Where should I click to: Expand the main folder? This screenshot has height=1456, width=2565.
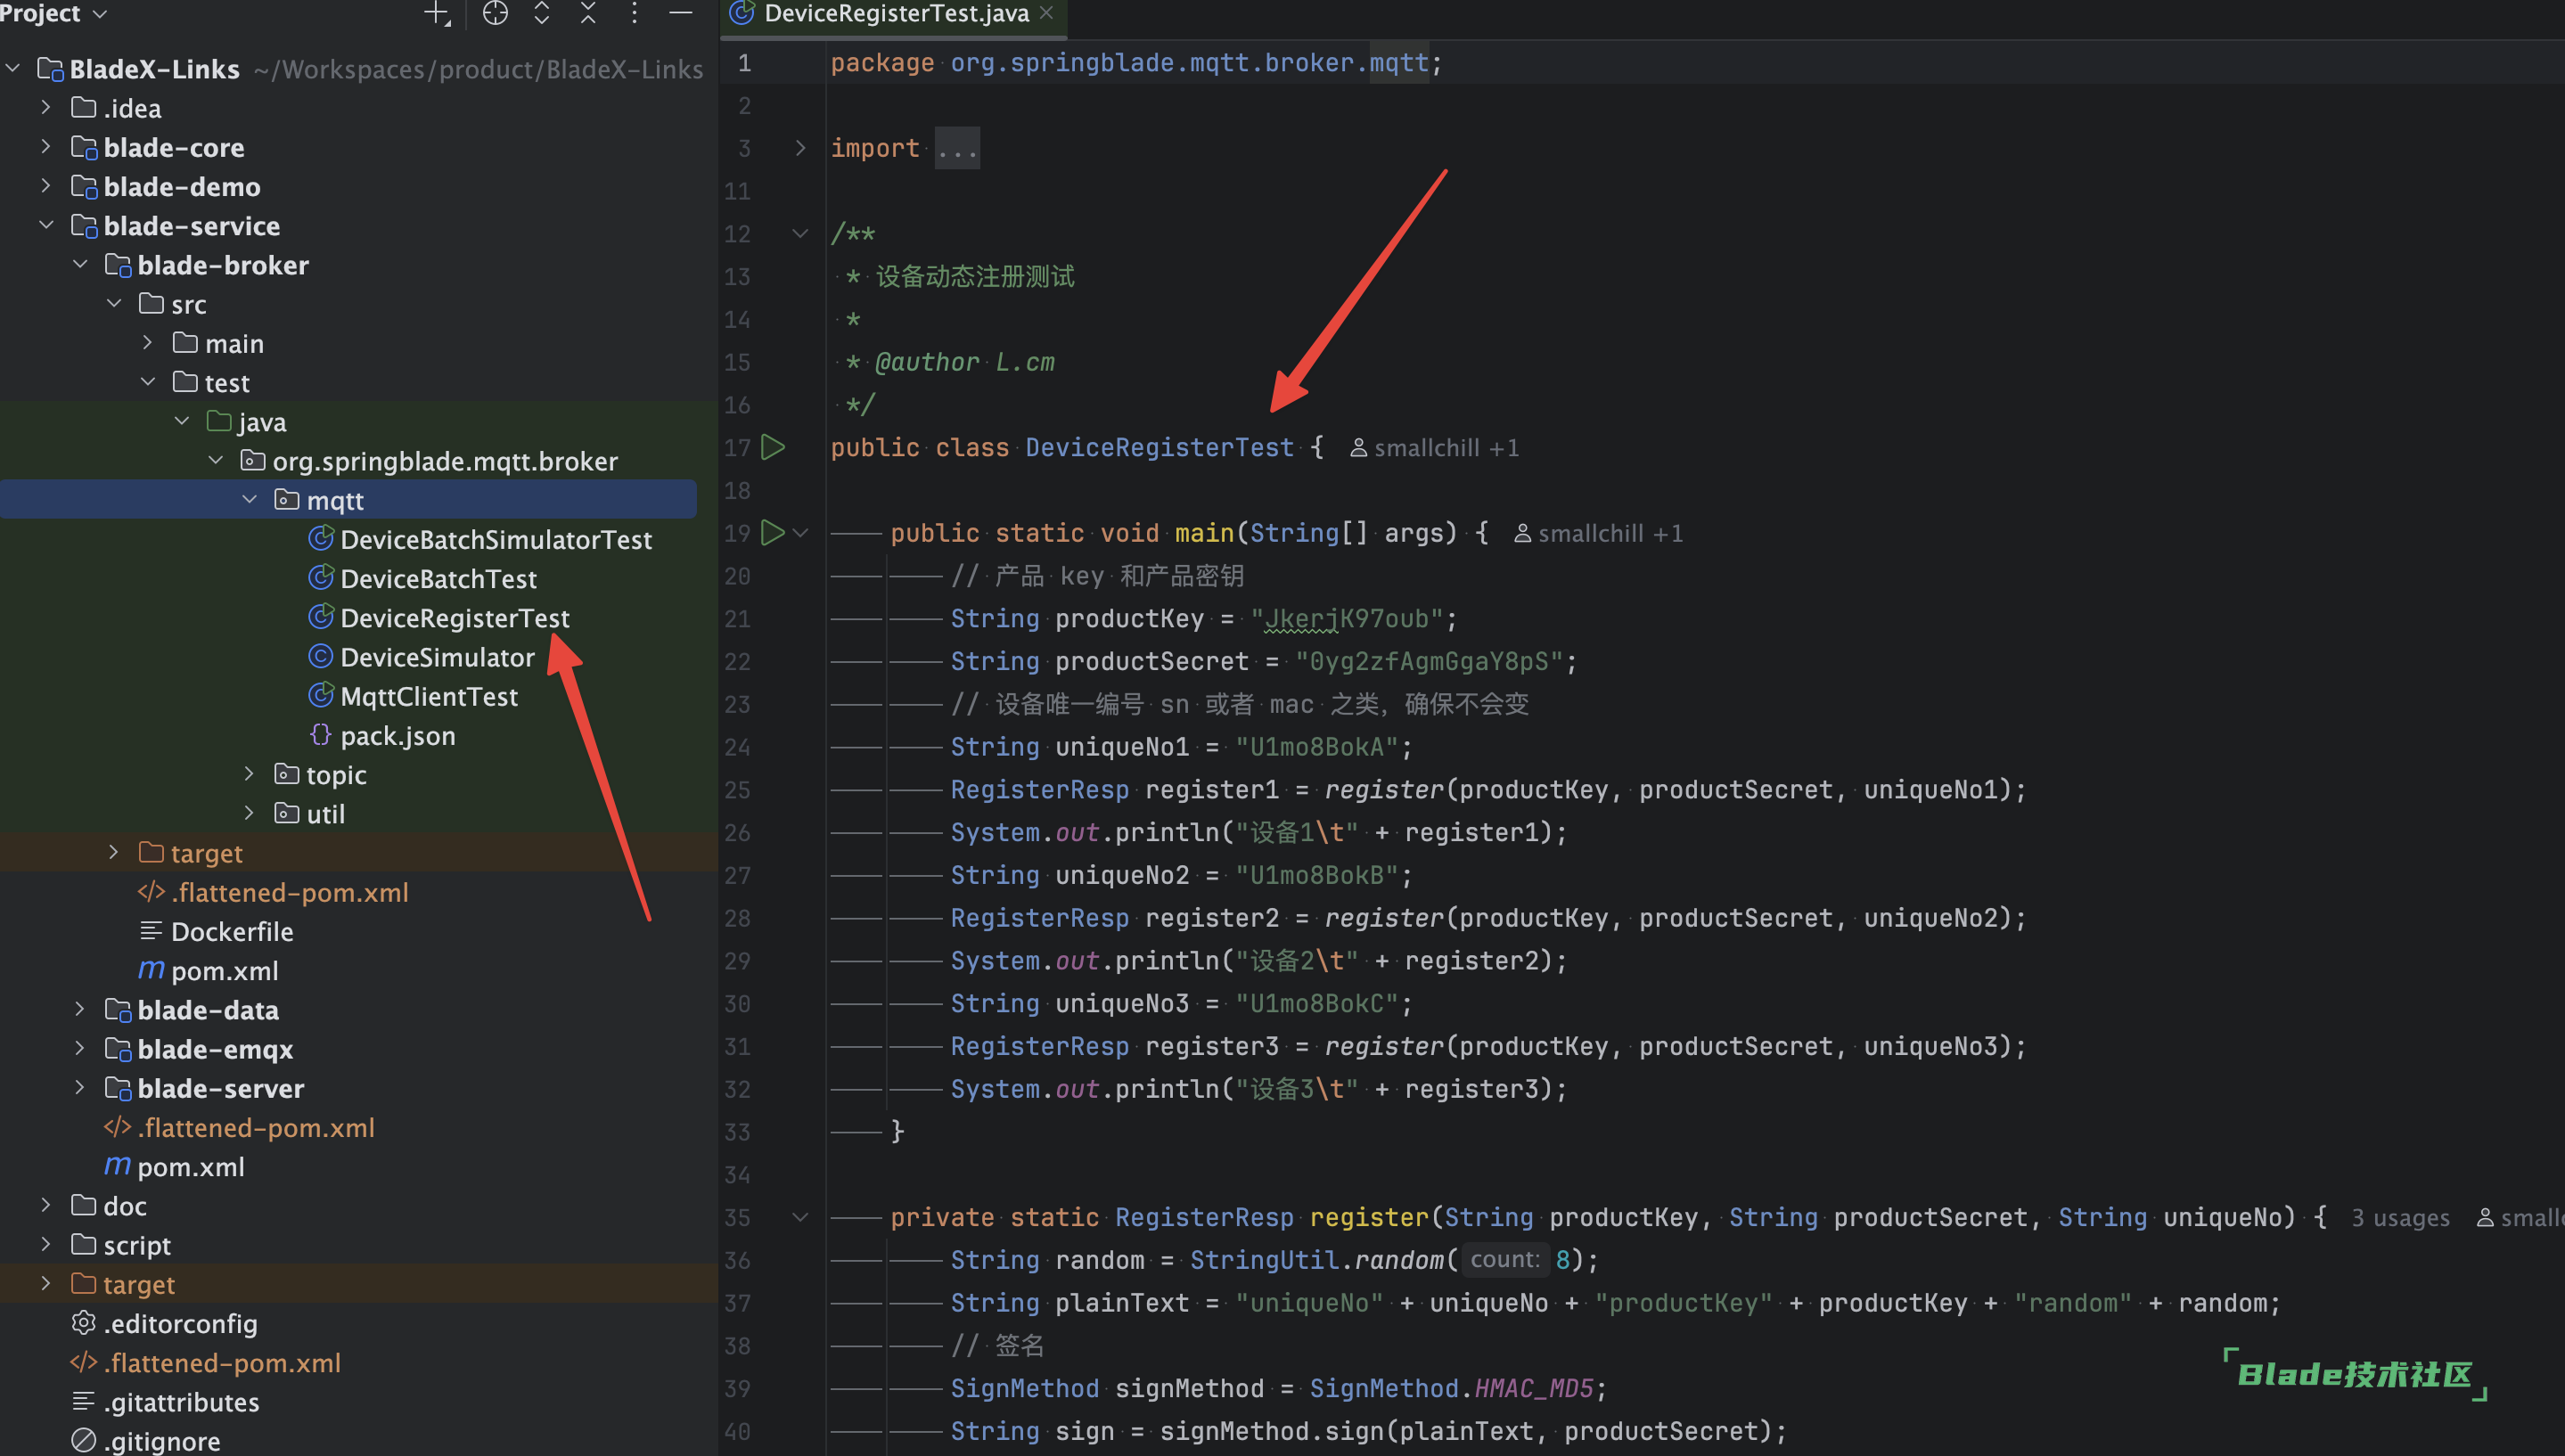tap(148, 343)
